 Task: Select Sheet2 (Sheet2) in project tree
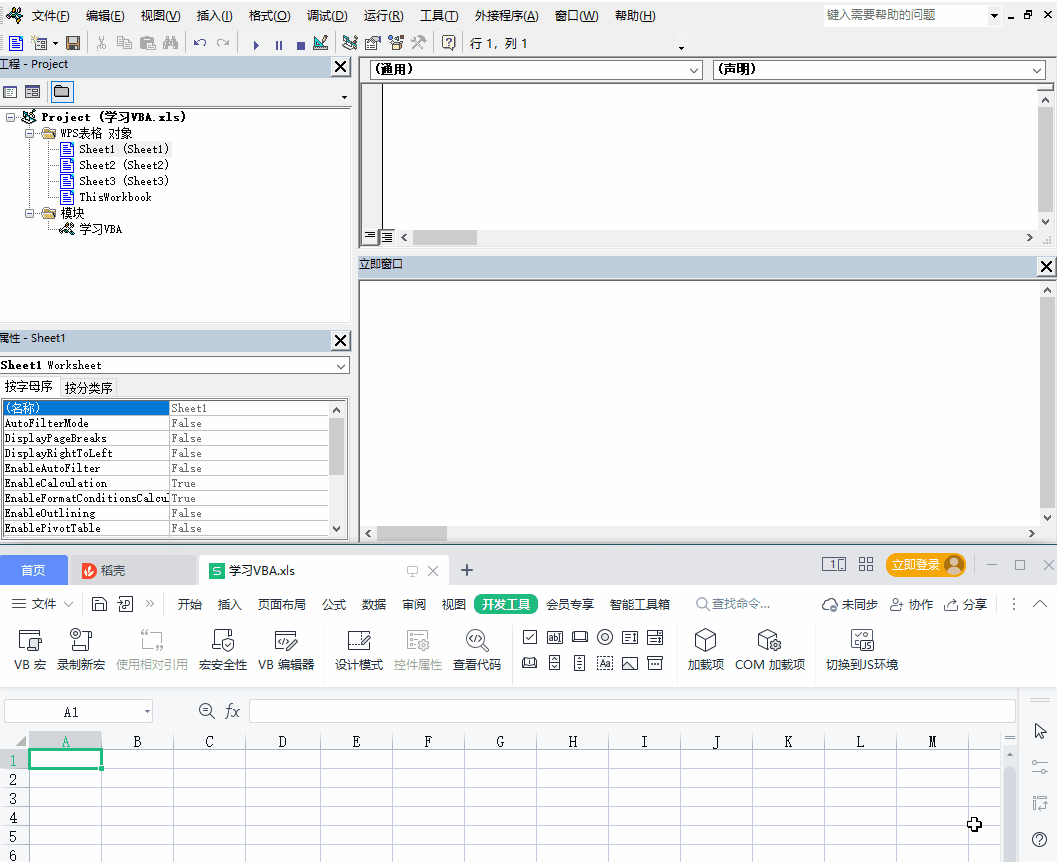[123, 165]
